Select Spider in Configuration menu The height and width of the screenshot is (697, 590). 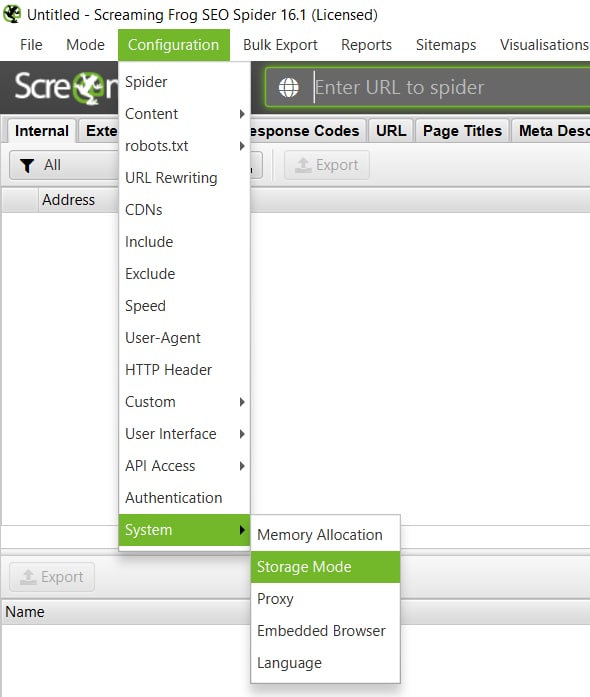184,82
